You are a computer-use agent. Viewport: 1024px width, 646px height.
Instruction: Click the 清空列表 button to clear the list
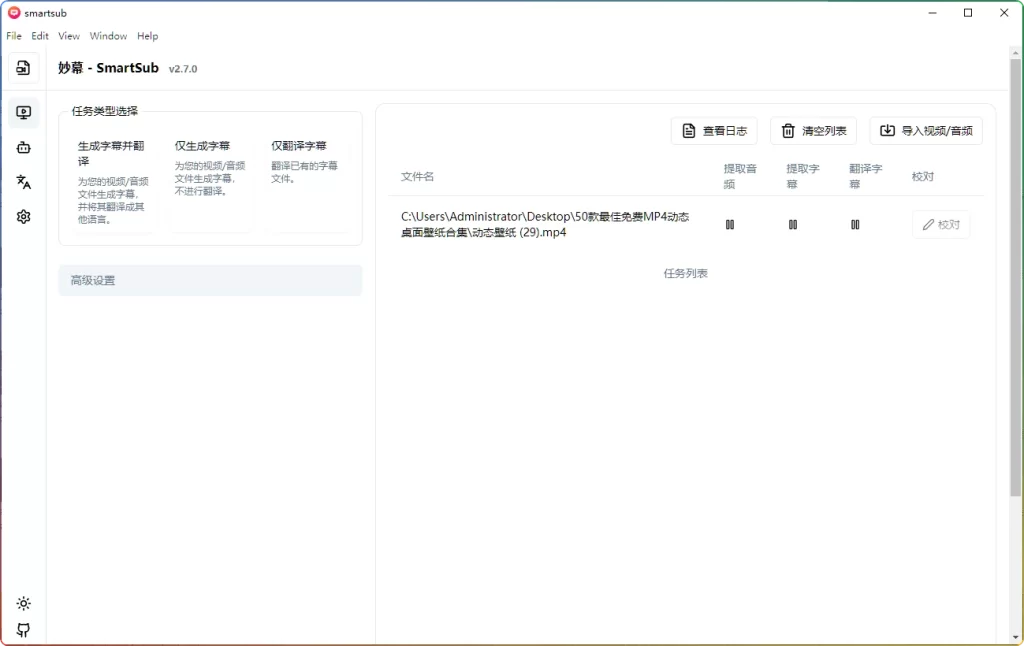point(813,130)
